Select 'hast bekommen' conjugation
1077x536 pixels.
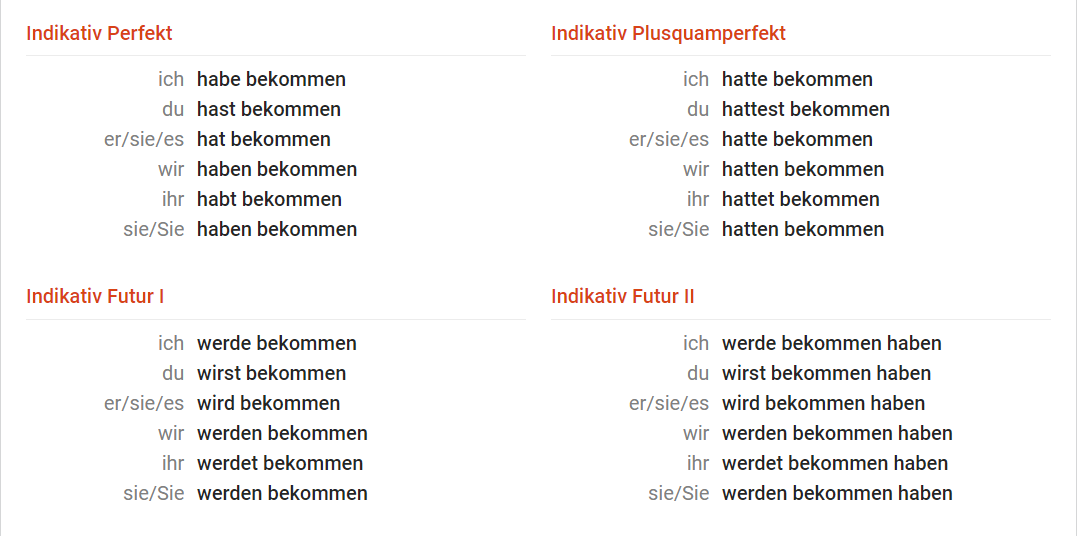click(269, 109)
